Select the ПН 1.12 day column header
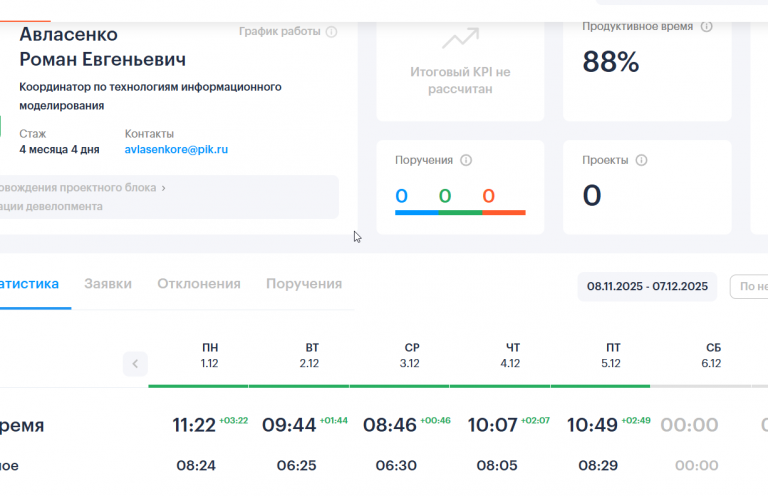Screen dimensions: 768x496 click(x=210, y=355)
